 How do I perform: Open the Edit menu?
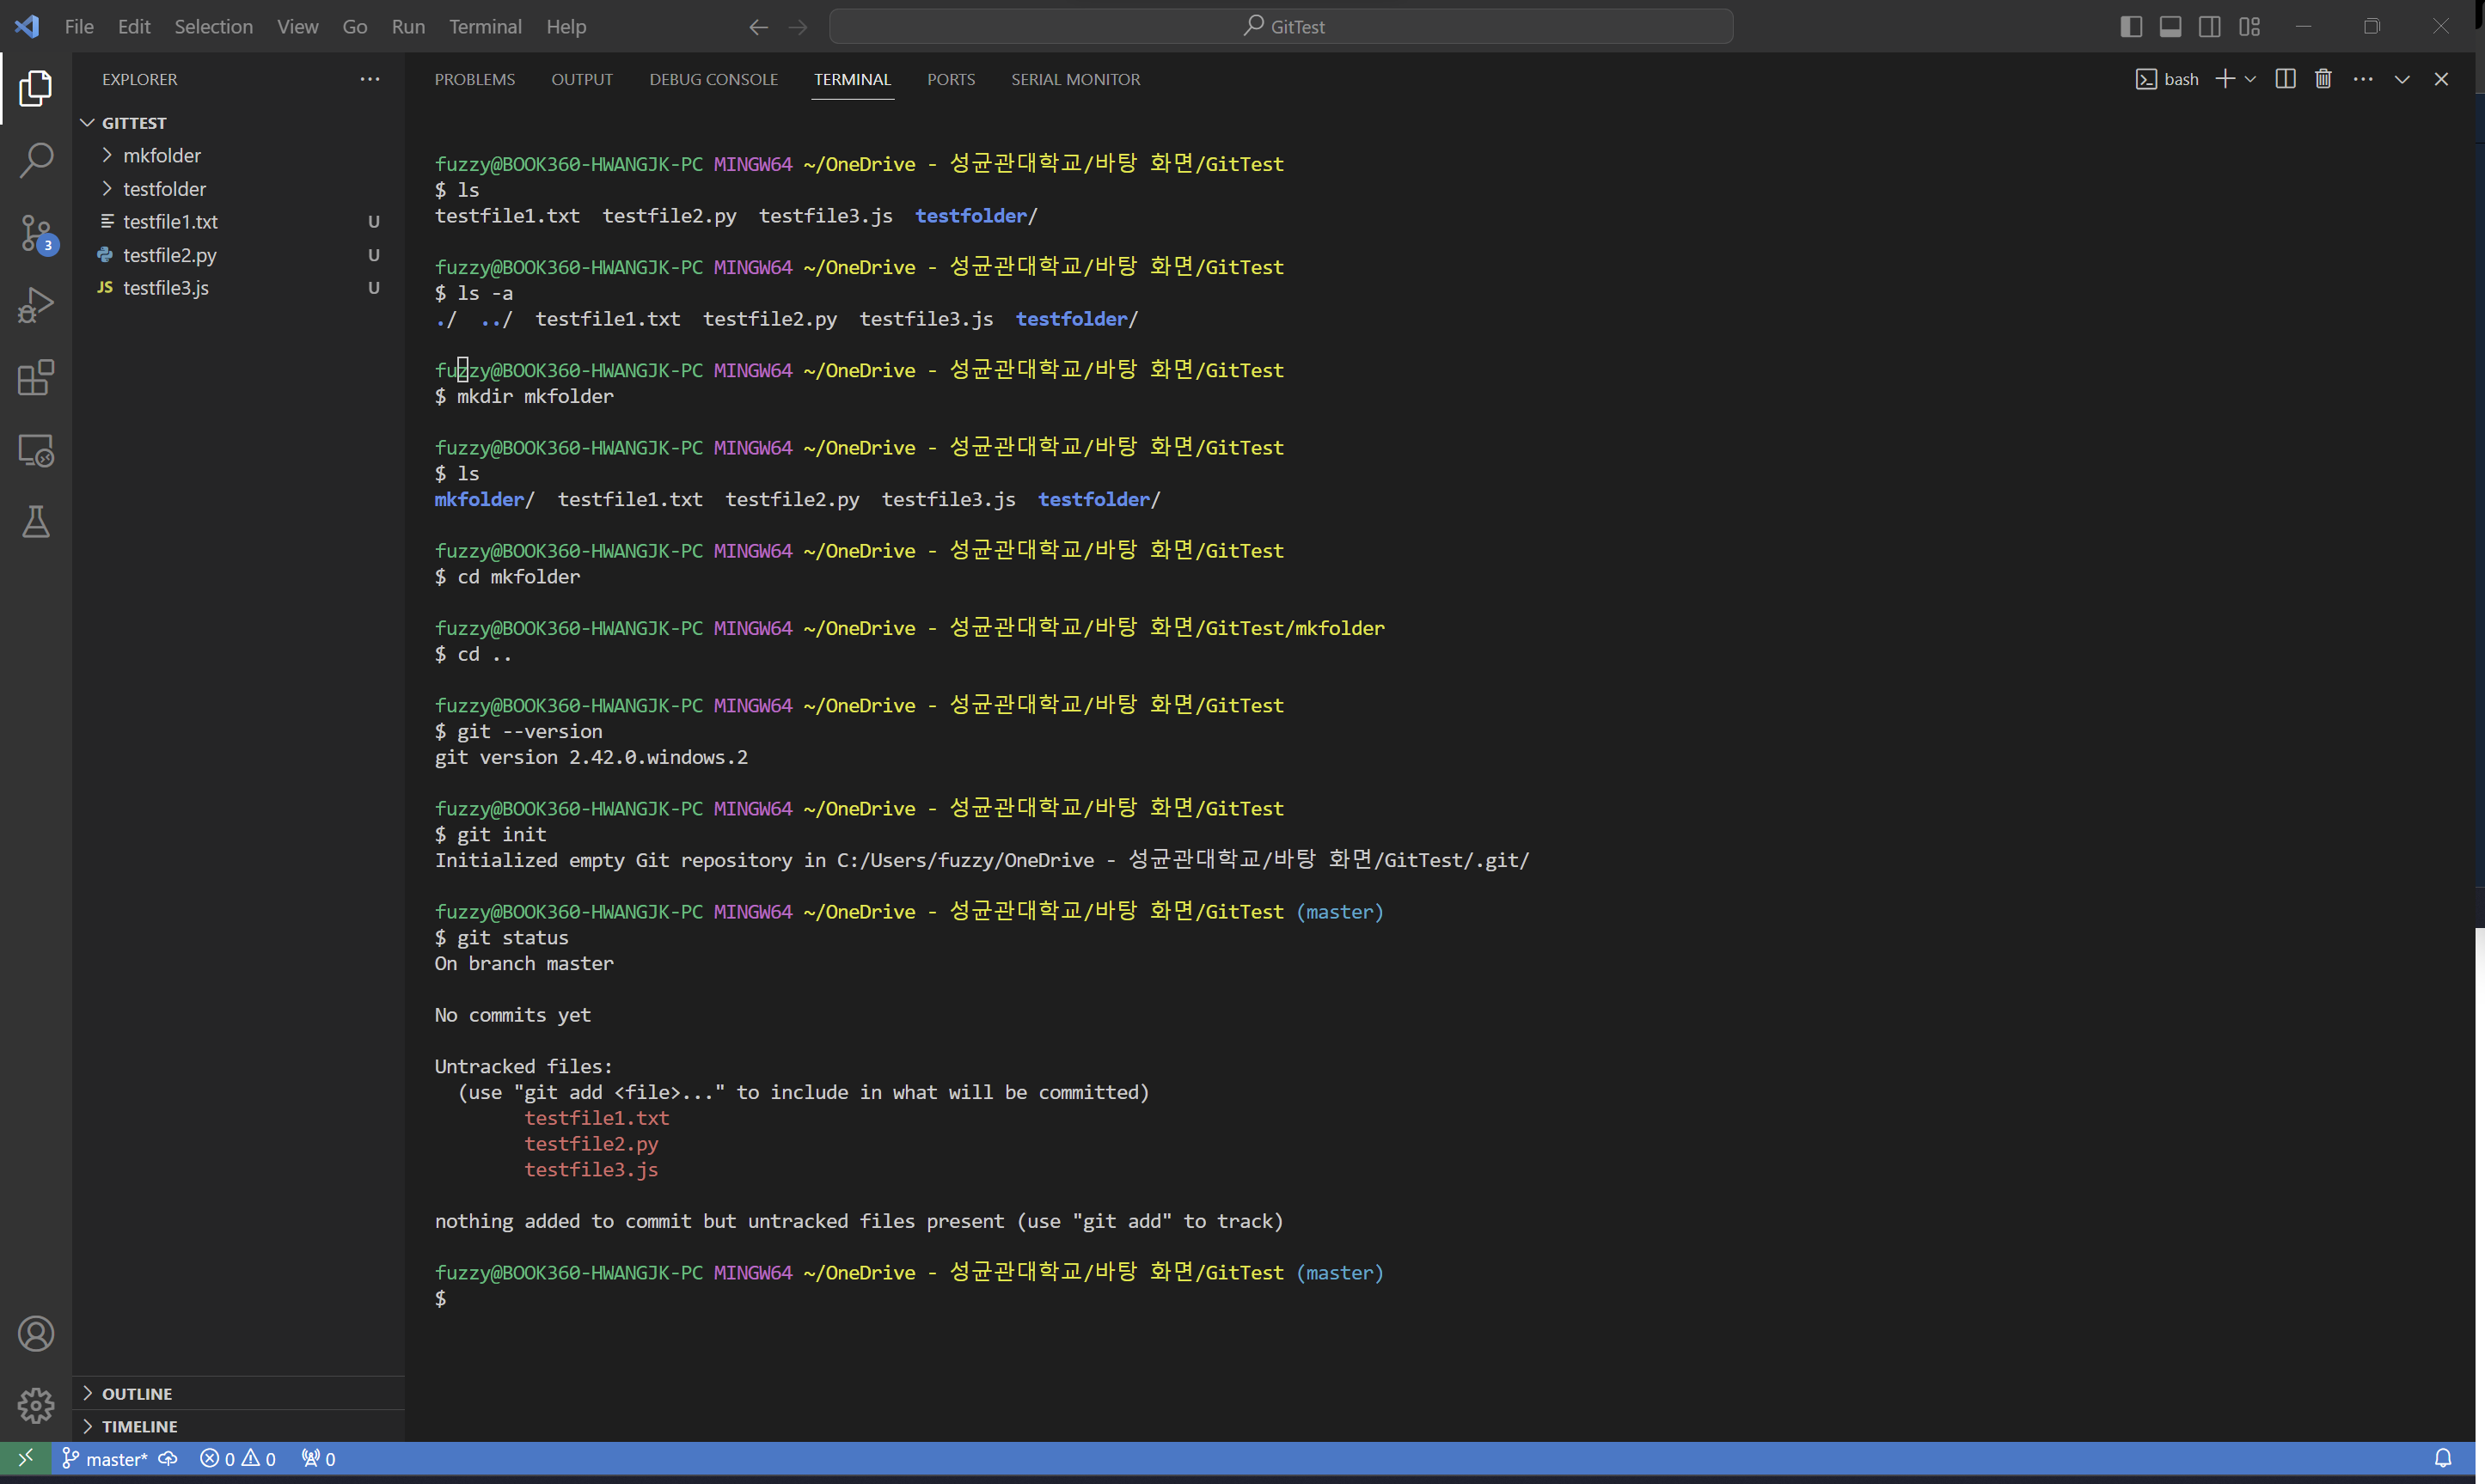(134, 27)
